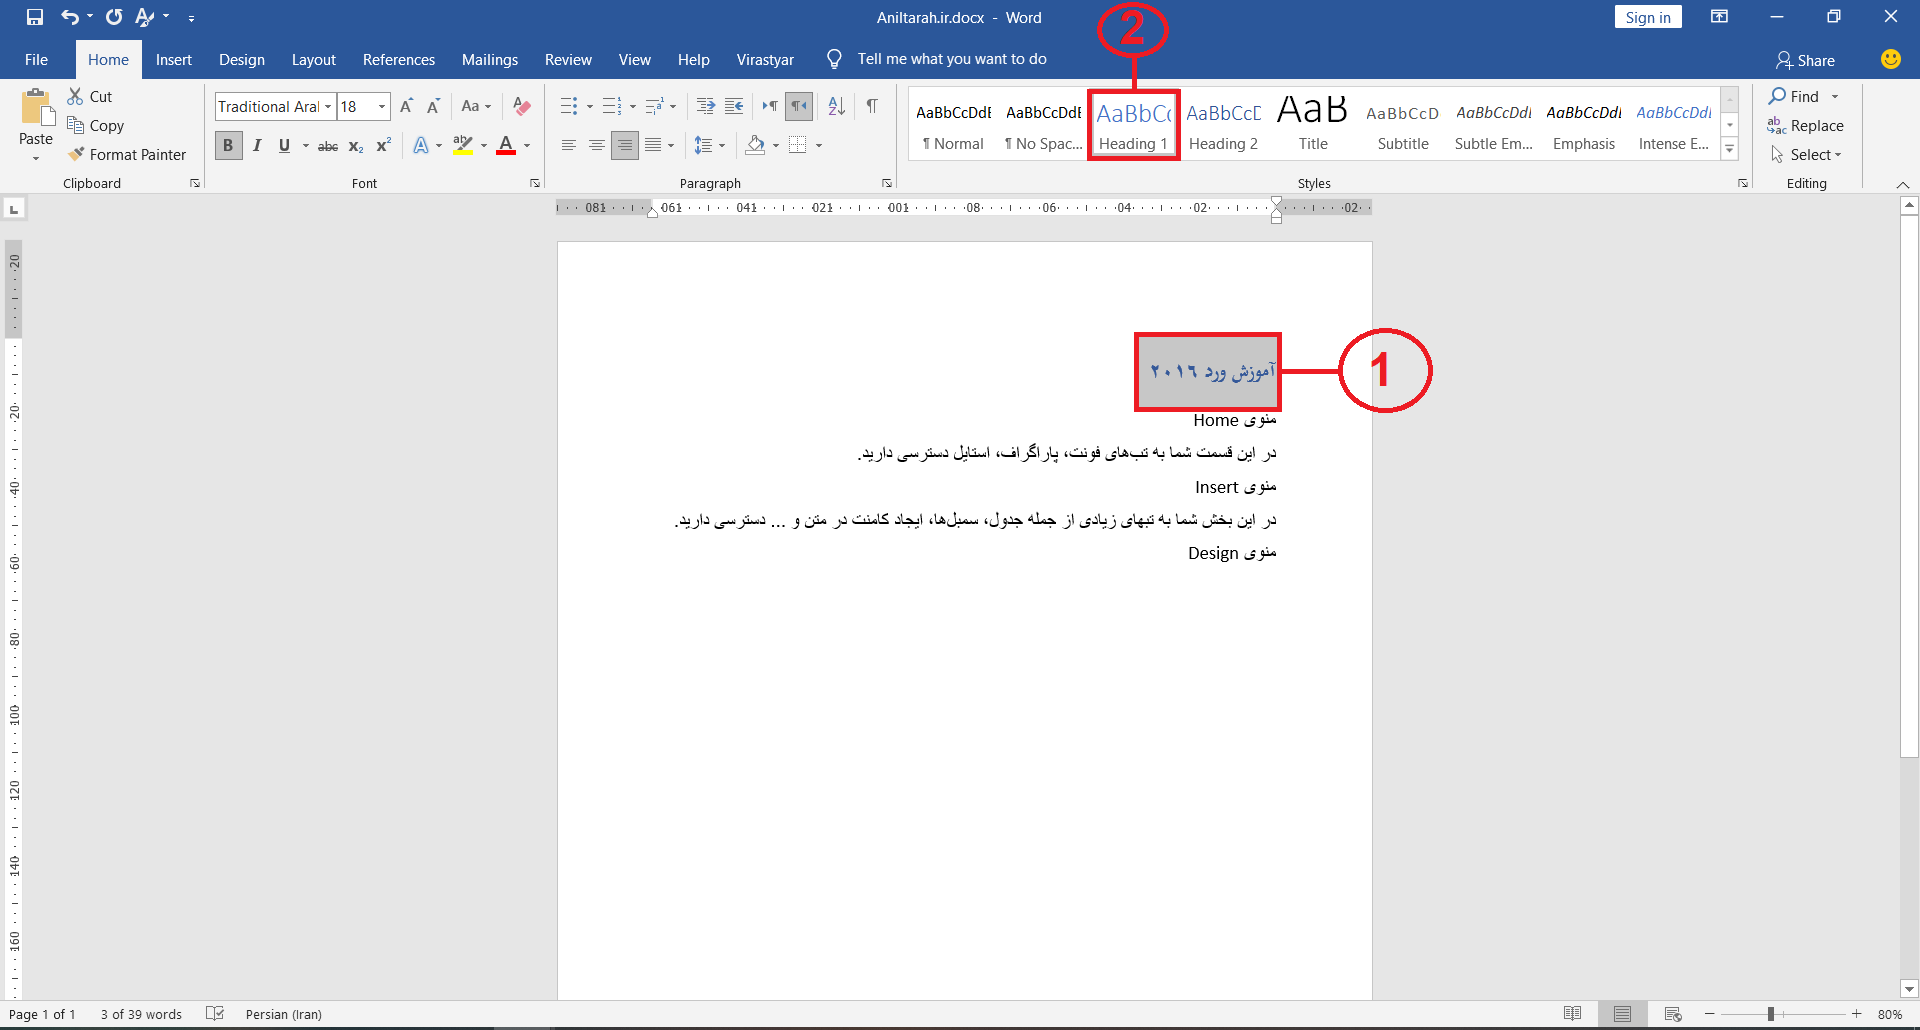Open the Select dropdown in Editing

coord(1806,154)
